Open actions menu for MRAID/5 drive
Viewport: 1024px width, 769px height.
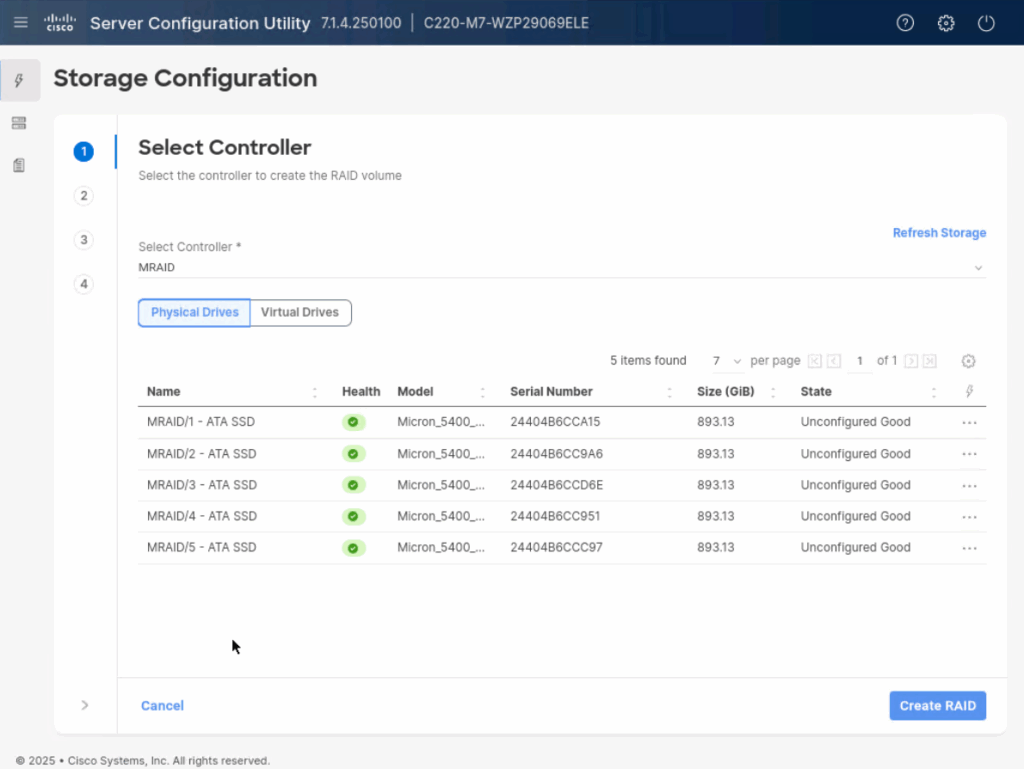click(x=969, y=548)
